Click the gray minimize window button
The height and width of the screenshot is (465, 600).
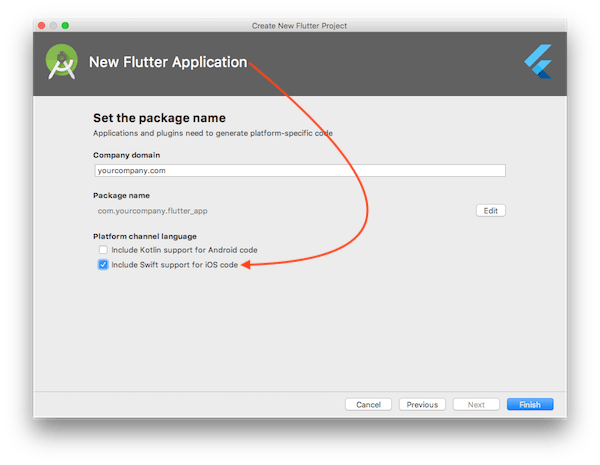click(x=54, y=26)
